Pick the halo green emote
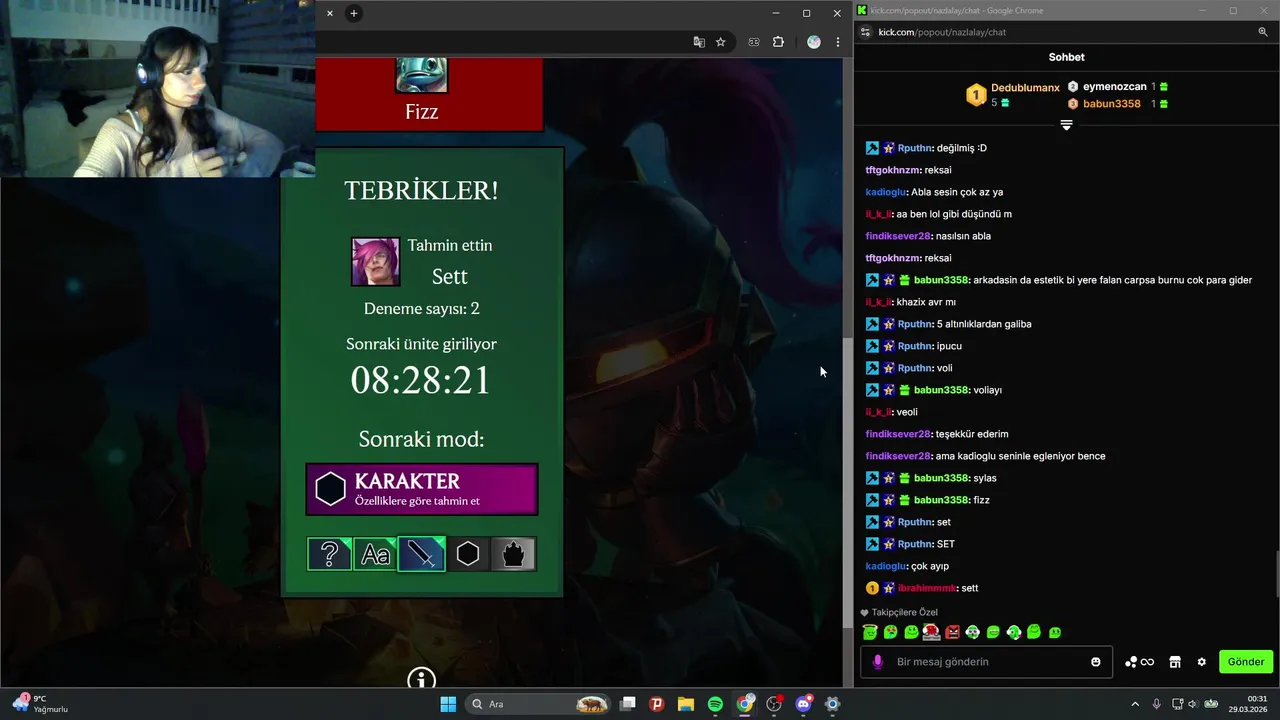Screen dimensions: 1280x720 [x=870, y=632]
